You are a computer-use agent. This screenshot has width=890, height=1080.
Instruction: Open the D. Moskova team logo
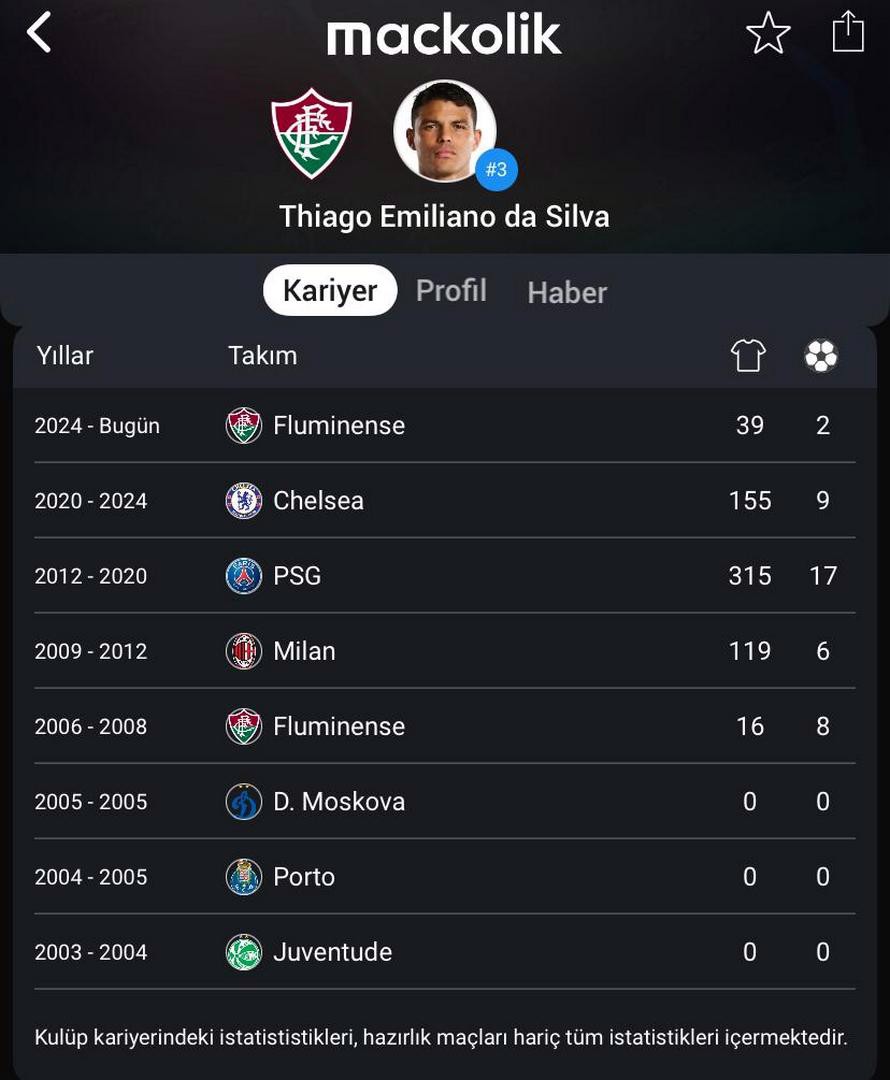click(244, 802)
